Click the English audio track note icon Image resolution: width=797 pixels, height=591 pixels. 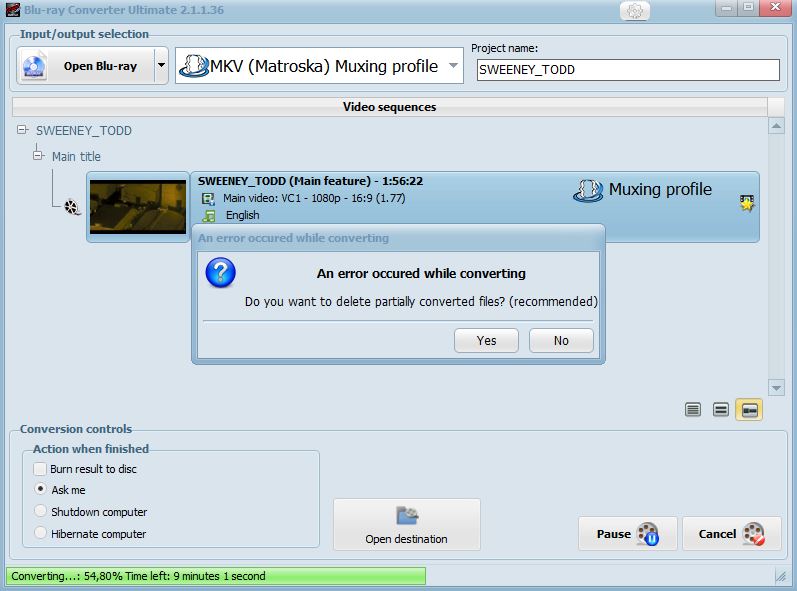208,216
